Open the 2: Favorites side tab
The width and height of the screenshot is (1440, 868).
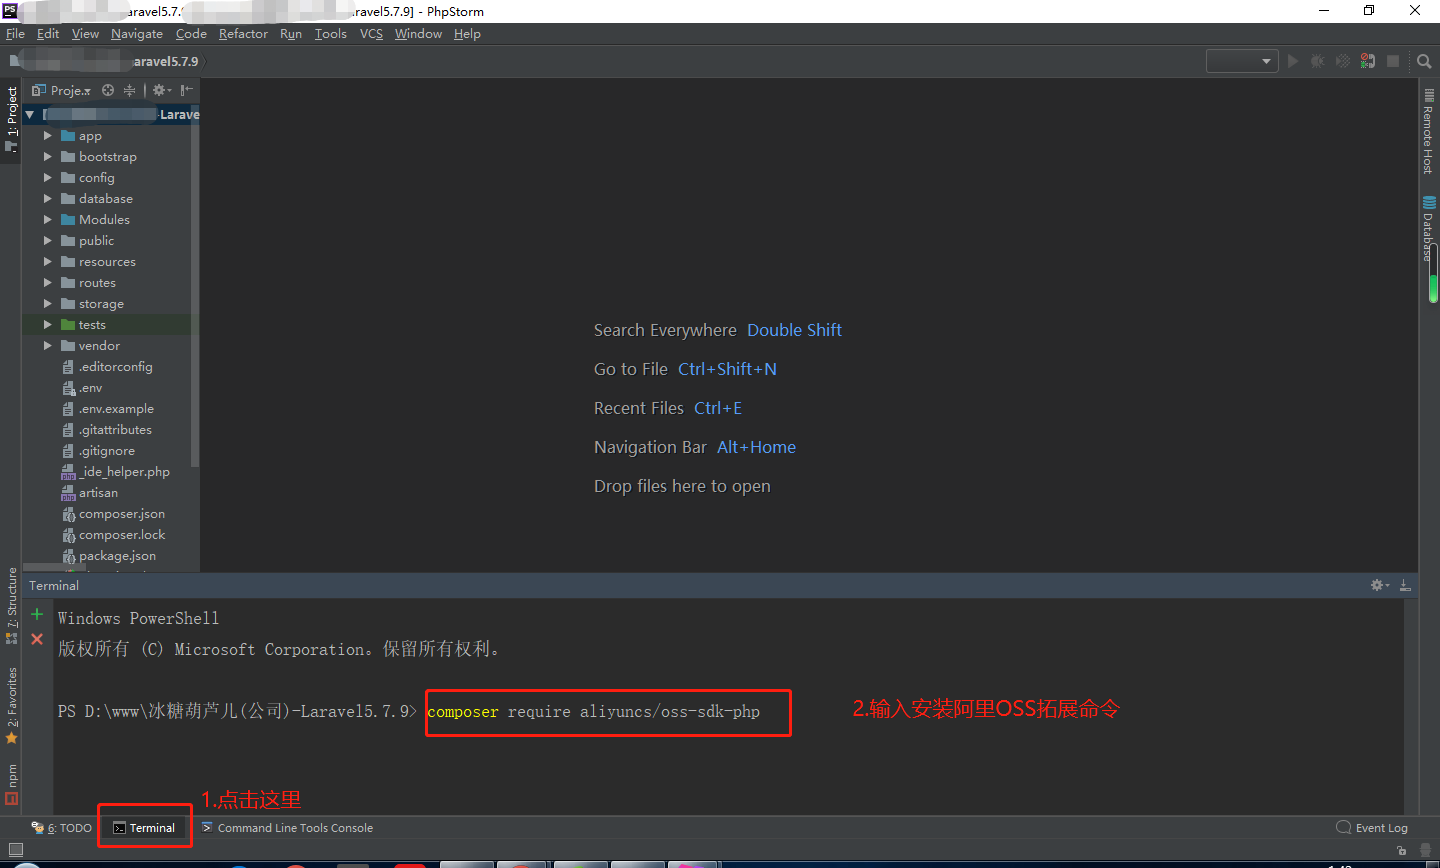click(x=11, y=704)
